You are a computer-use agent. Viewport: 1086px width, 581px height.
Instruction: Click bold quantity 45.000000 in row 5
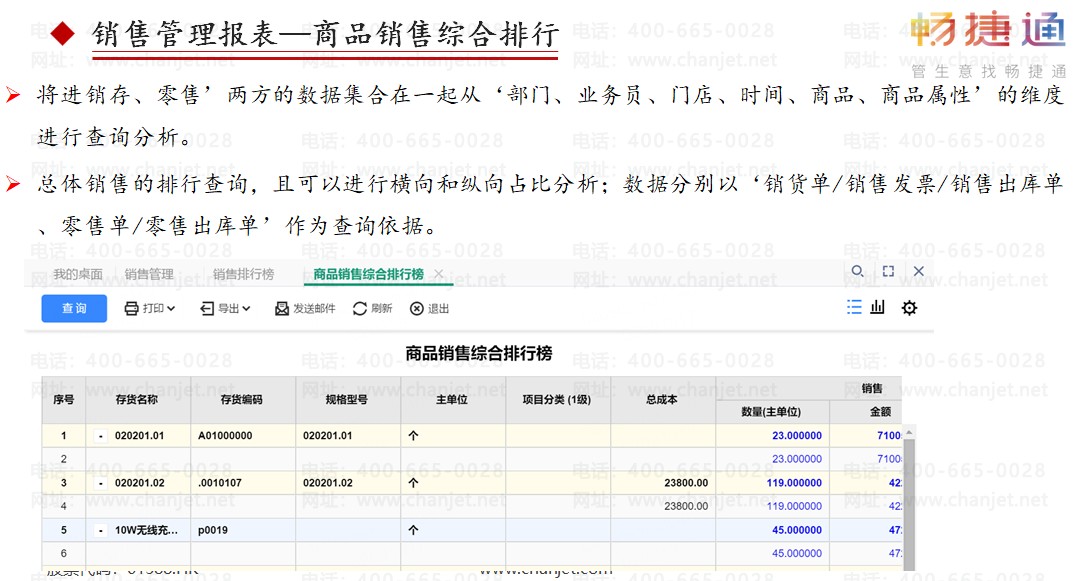pos(796,530)
